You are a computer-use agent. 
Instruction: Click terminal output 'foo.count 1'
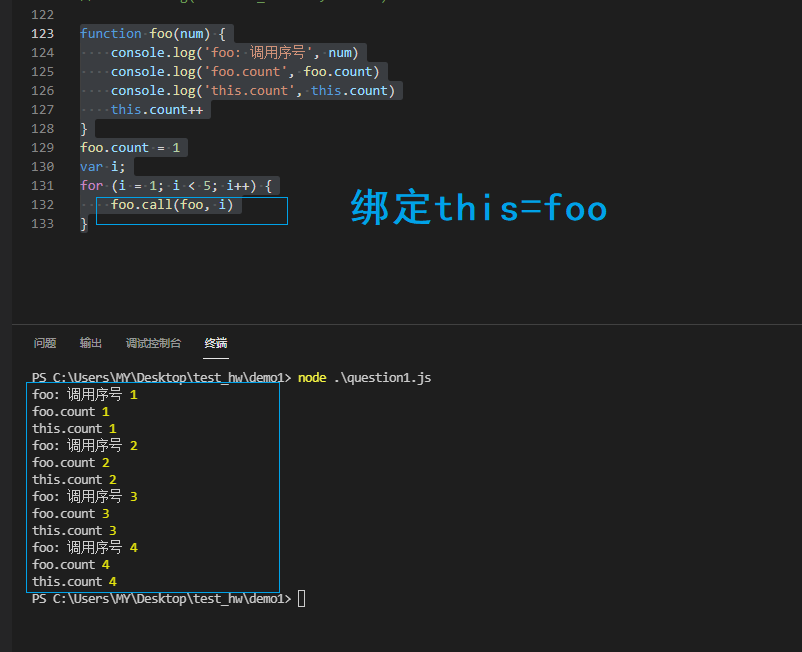point(71,412)
